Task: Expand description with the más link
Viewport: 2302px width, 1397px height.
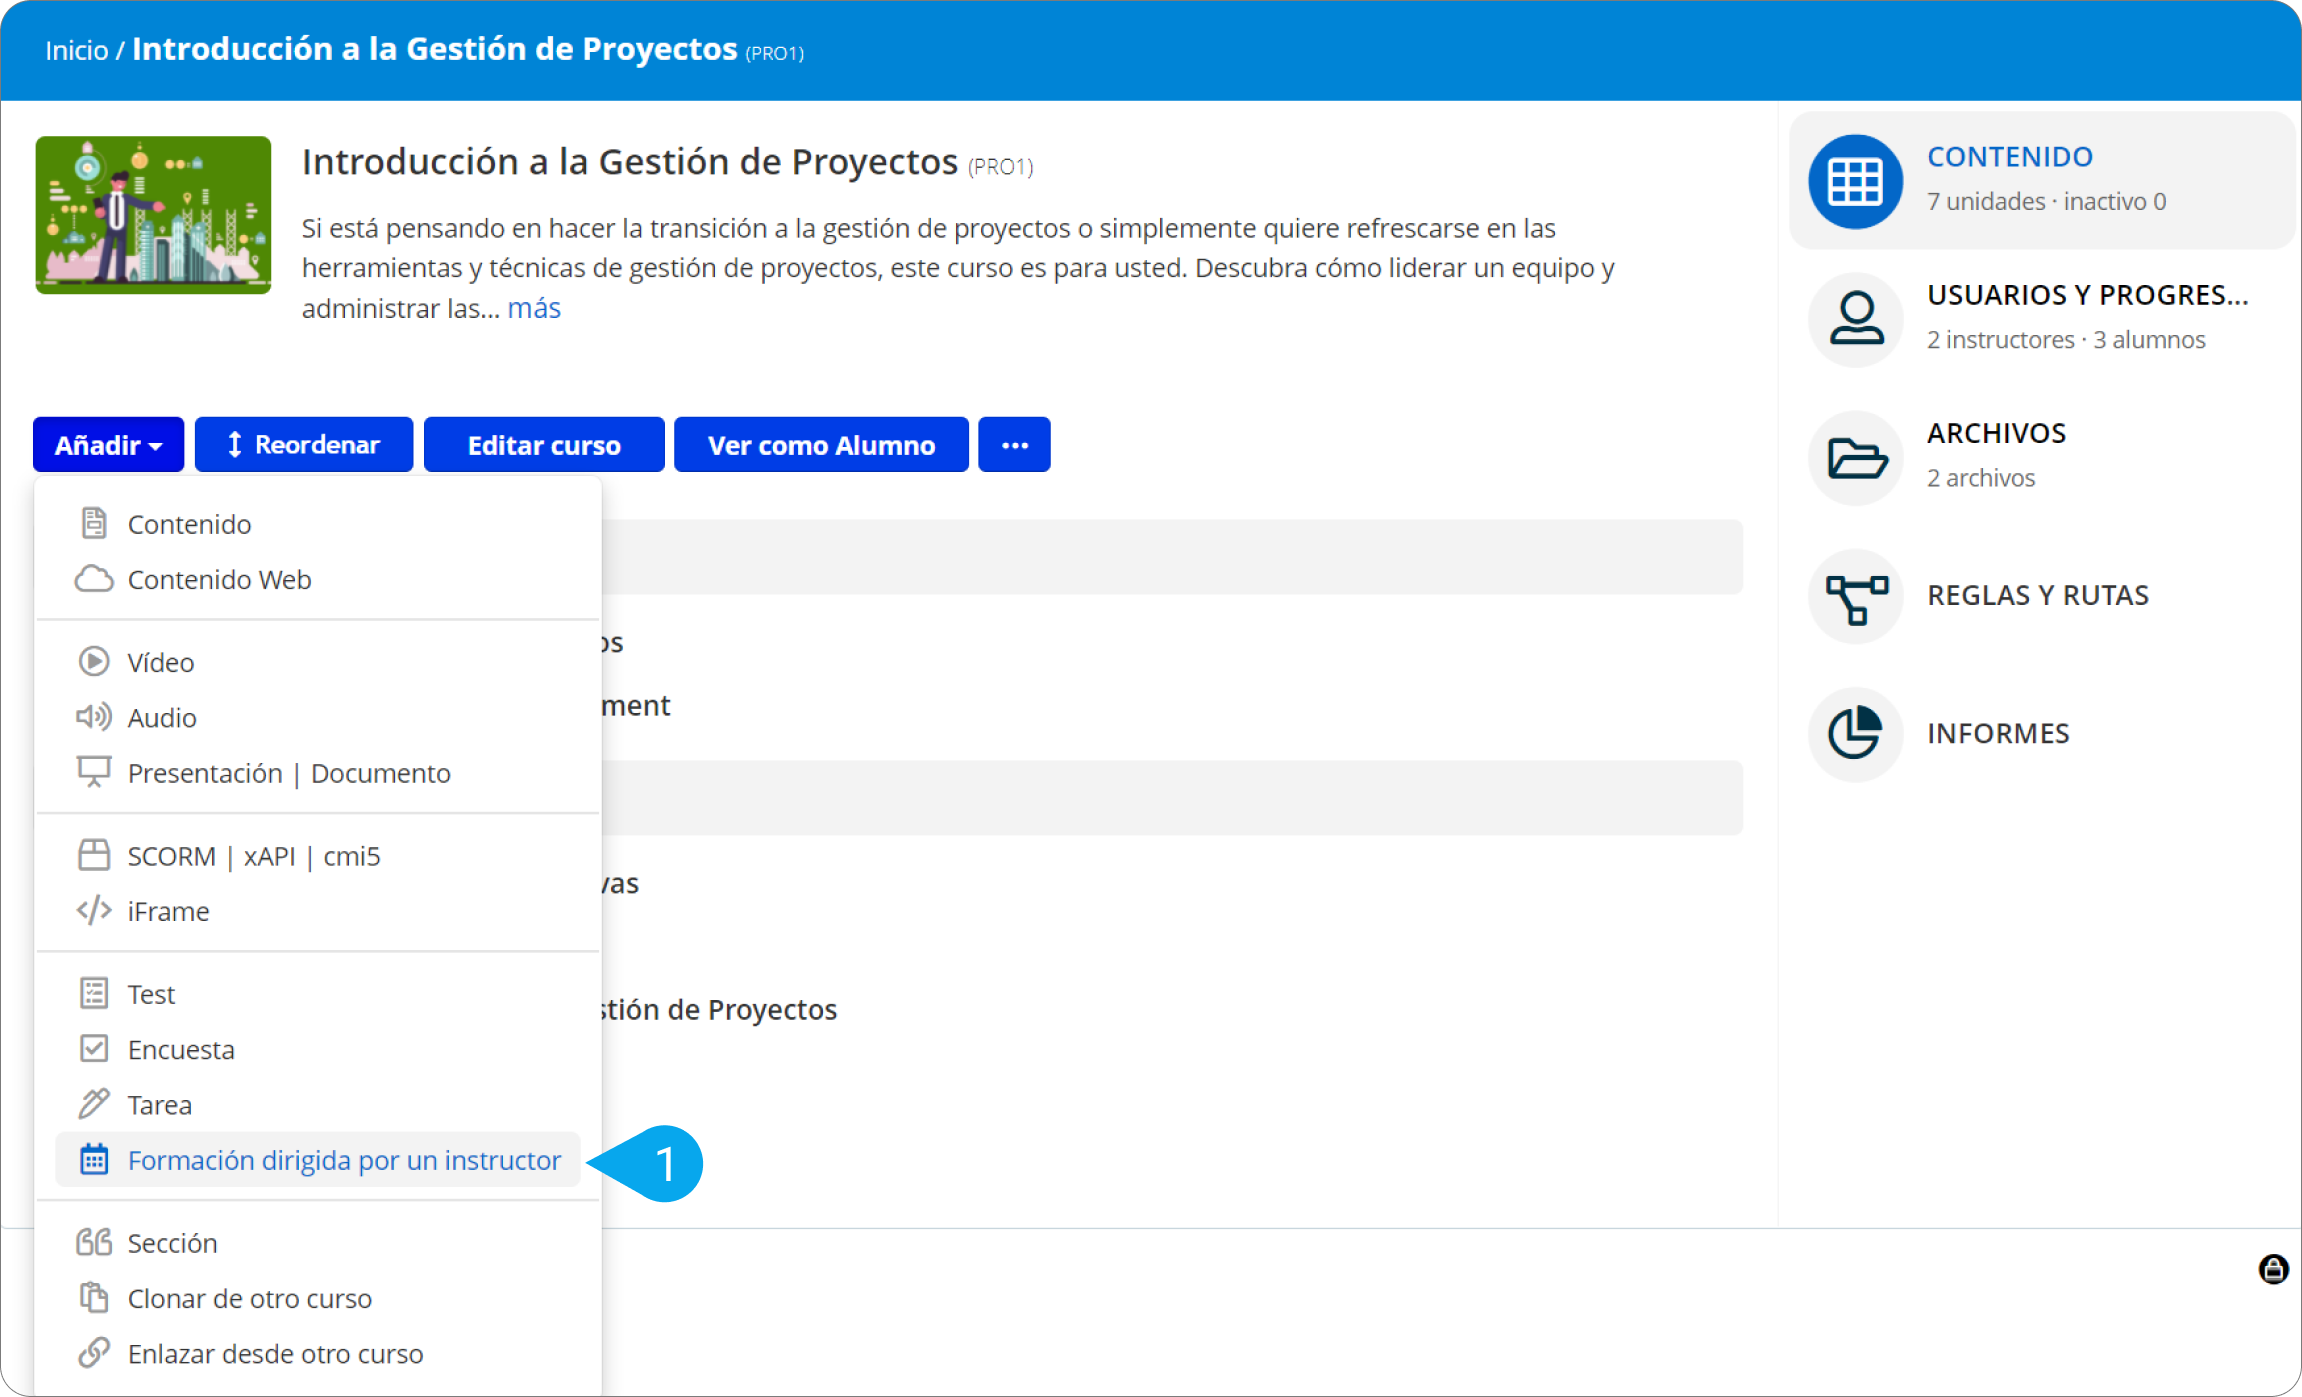Action: point(534,308)
